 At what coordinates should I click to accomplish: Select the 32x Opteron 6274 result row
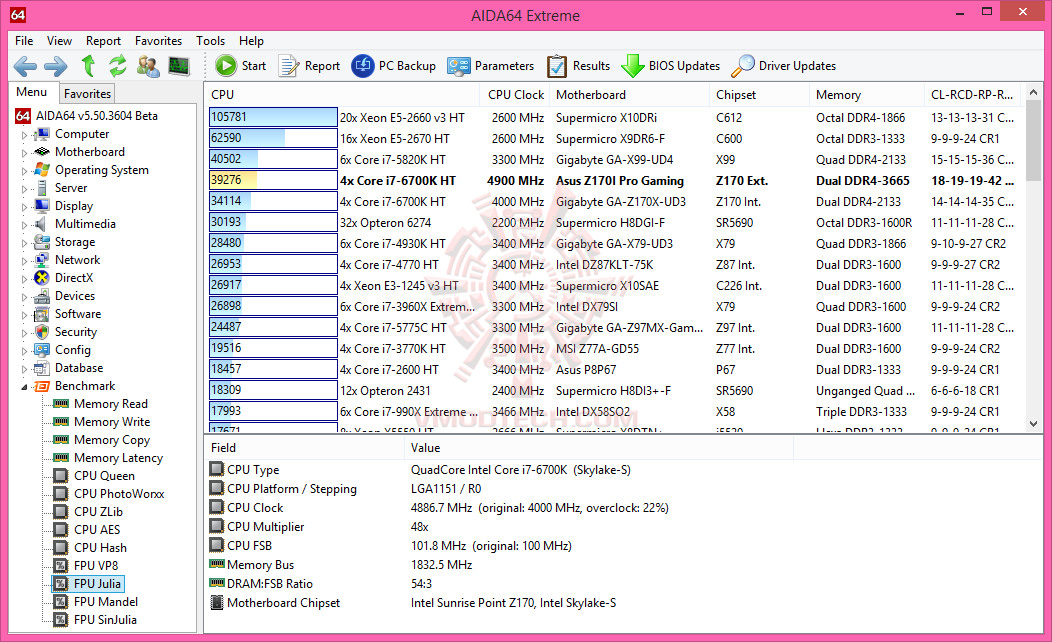(614, 222)
